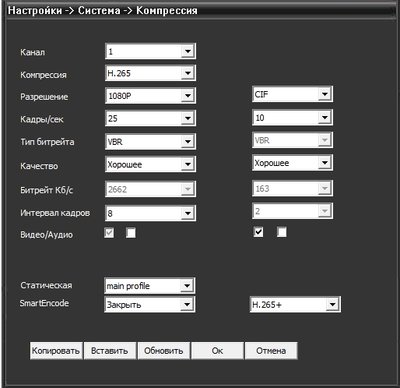Open sub-stream Хорошее quality dropdown
The width and height of the screenshot is (400, 388).
point(292,163)
